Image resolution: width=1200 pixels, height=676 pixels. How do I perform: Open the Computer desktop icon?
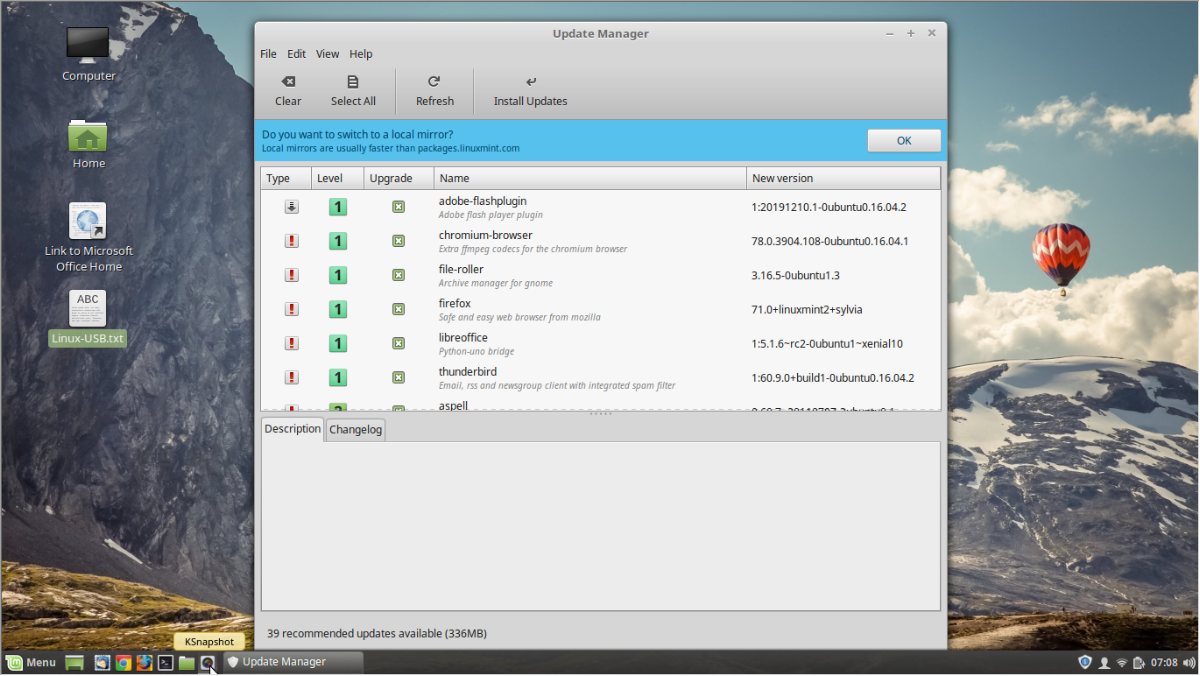coord(88,55)
